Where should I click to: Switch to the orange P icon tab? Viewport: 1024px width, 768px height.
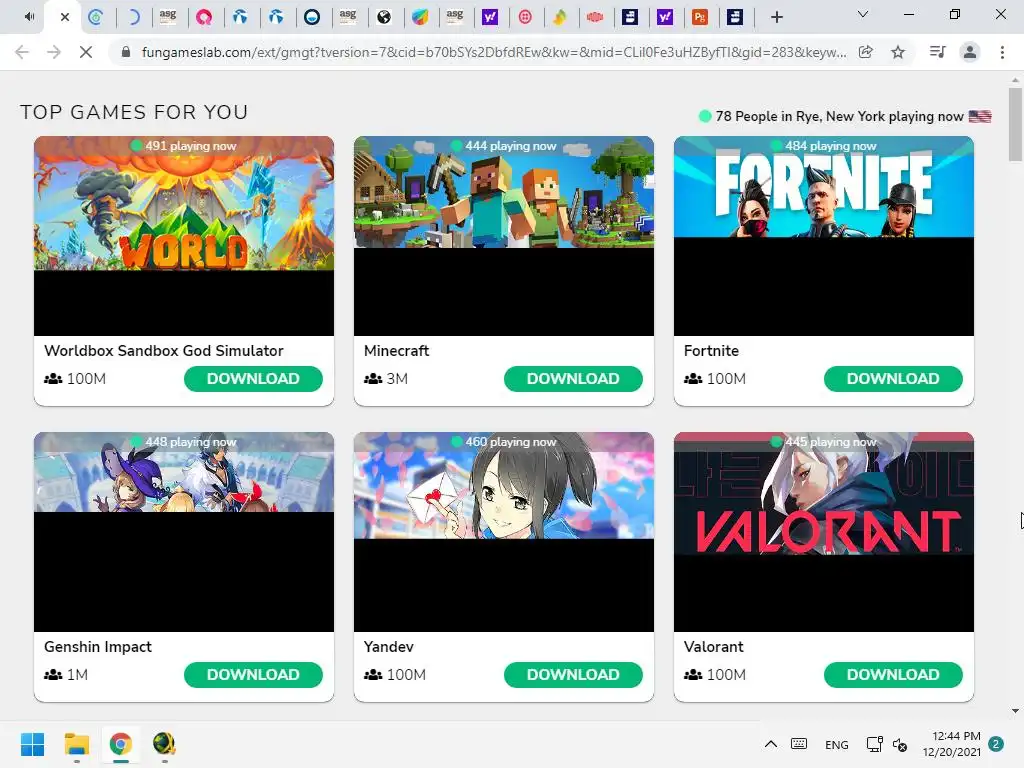pos(700,17)
